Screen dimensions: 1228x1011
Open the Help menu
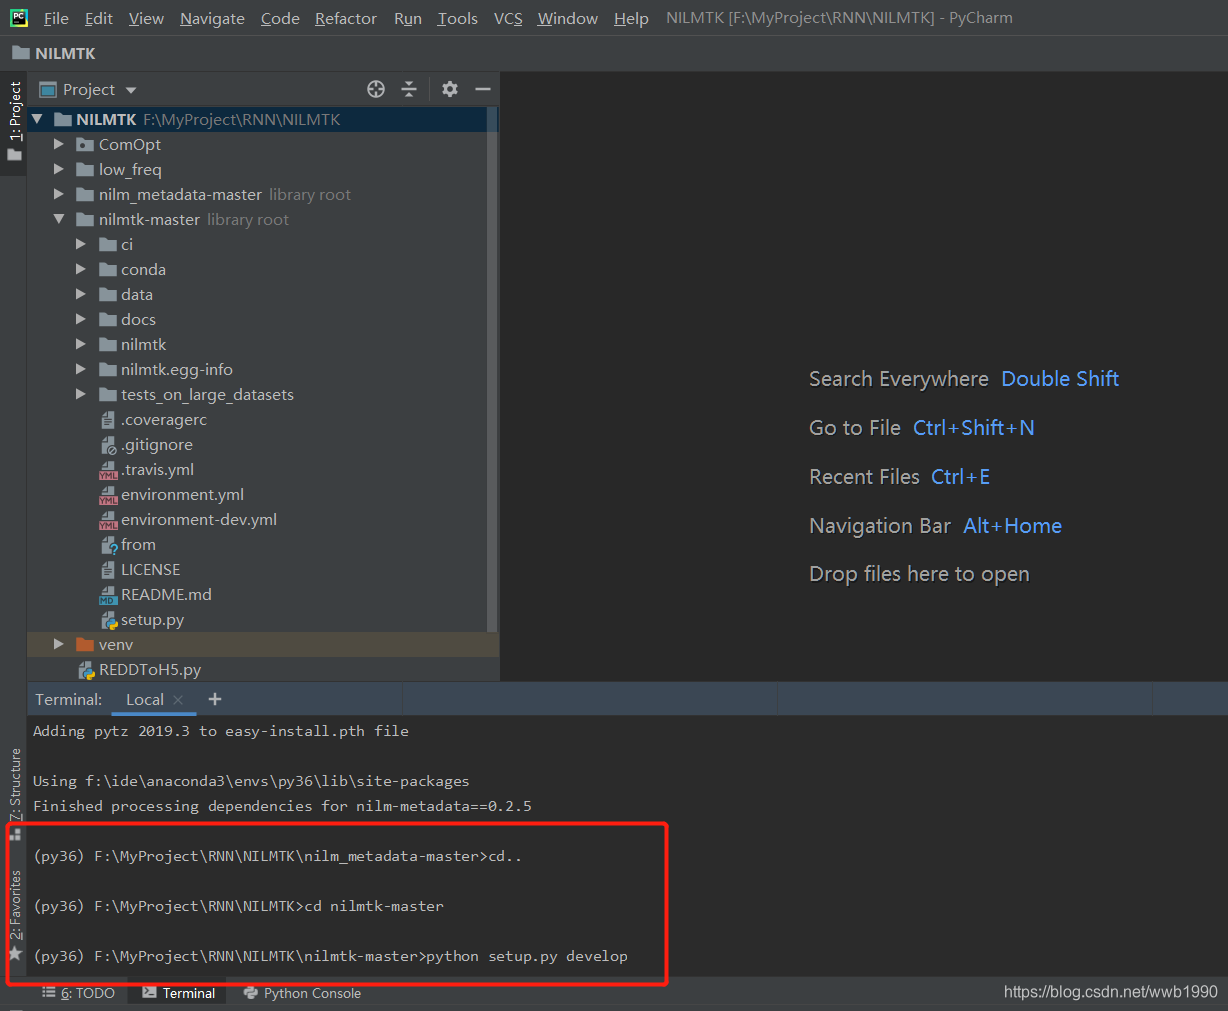point(631,18)
